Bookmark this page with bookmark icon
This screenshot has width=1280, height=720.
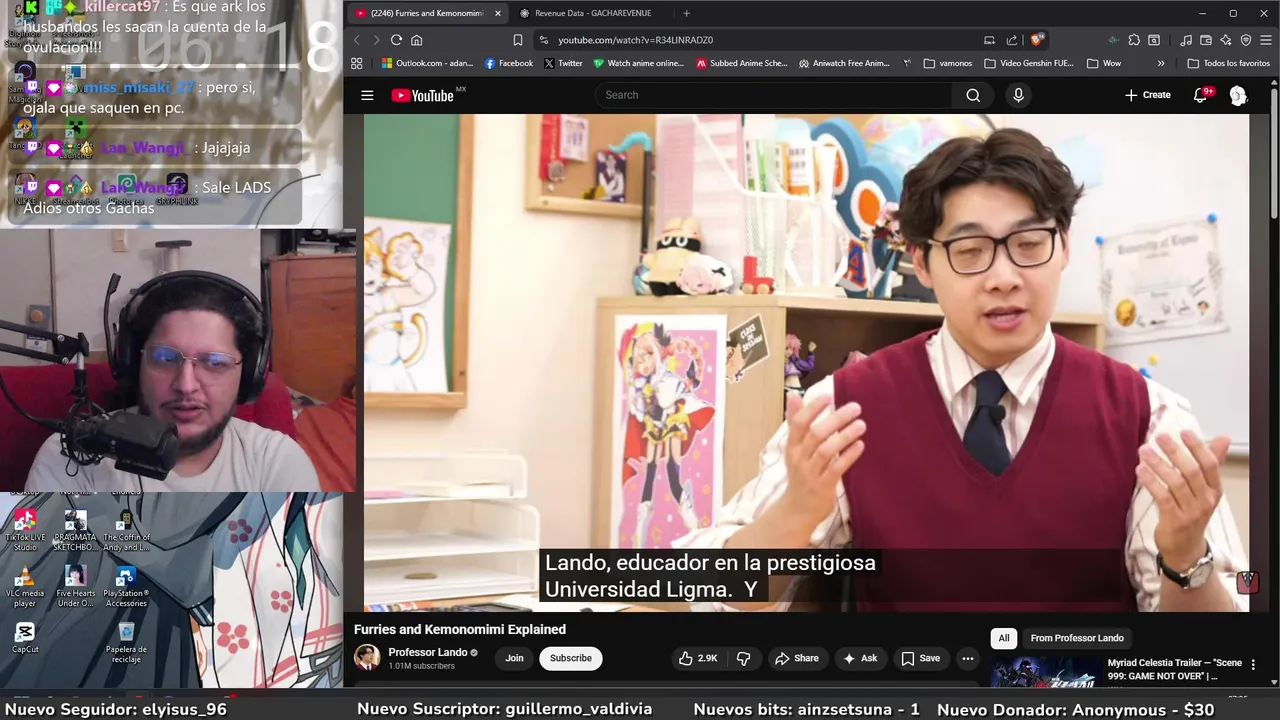click(517, 40)
